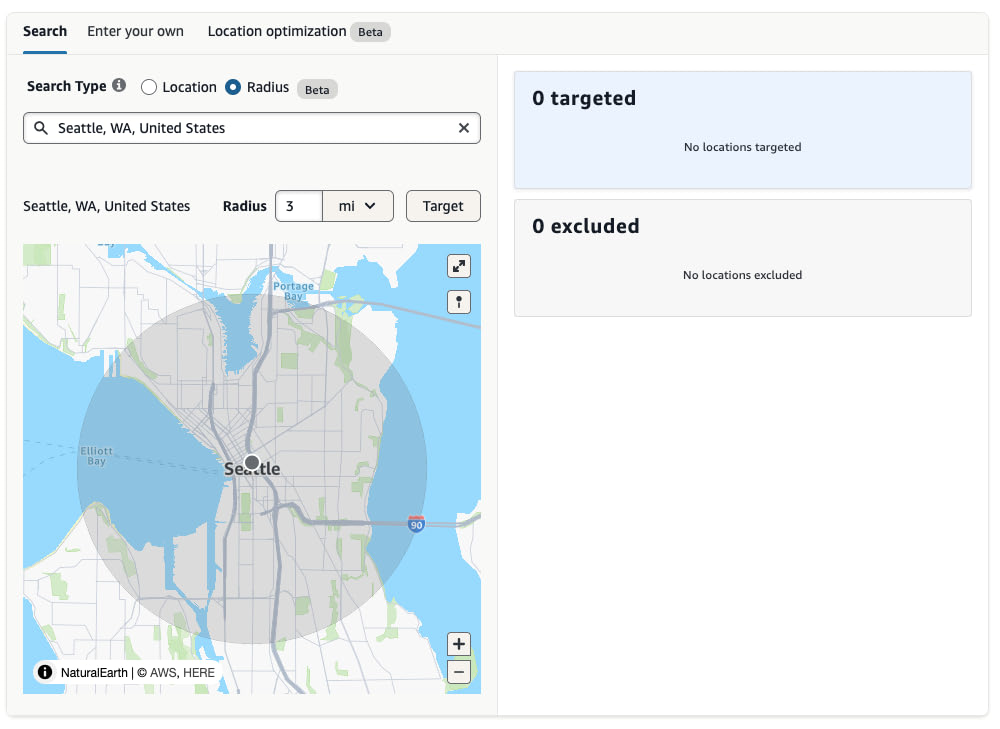
Task: Select the Location search type
Action: pos(149,87)
